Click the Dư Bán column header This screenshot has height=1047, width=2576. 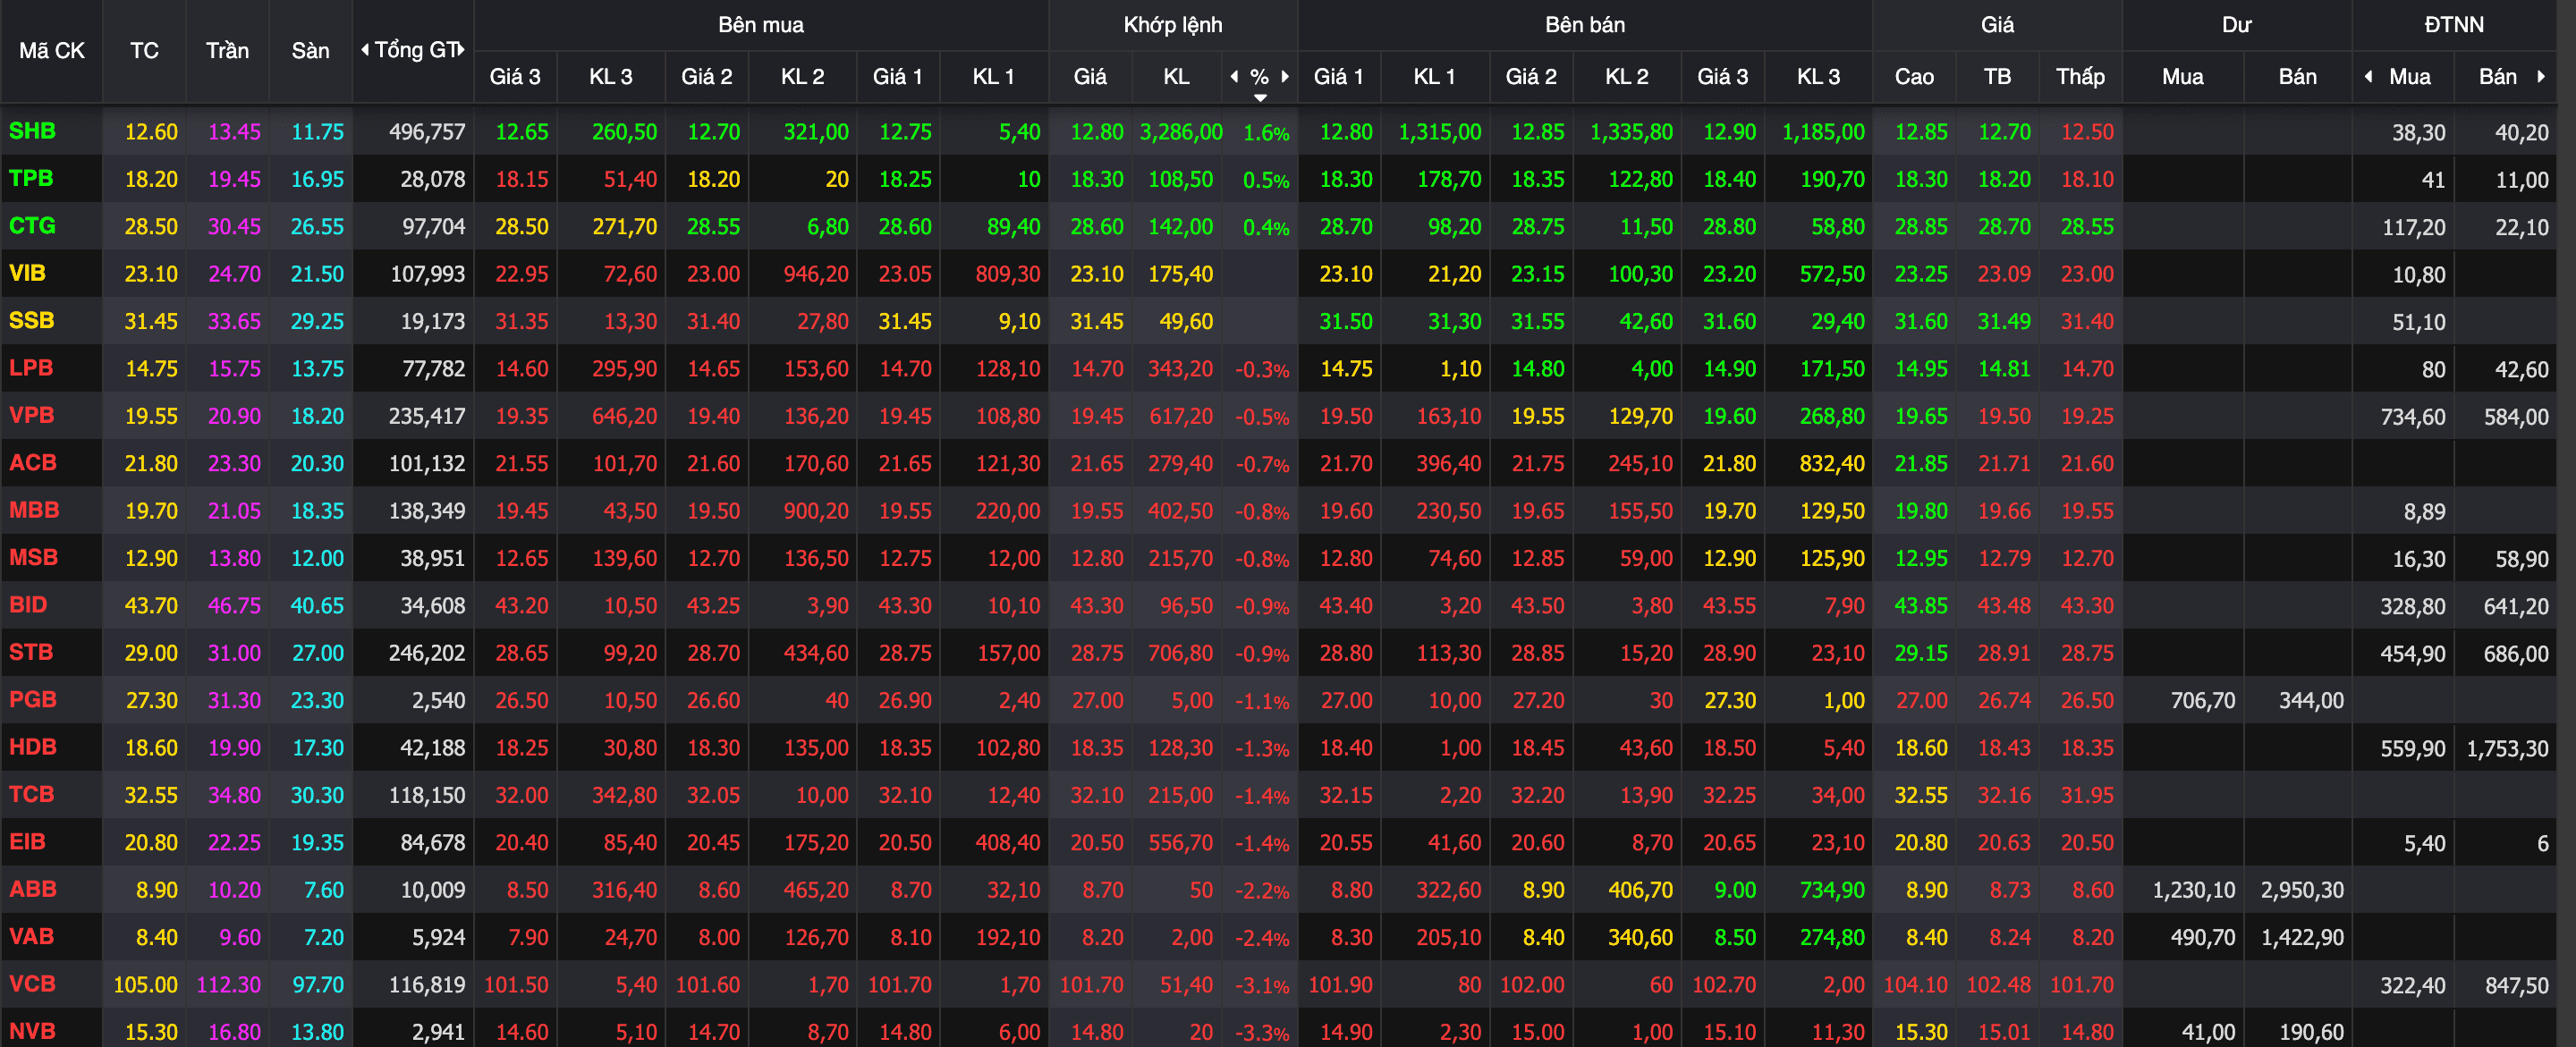tap(2297, 77)
